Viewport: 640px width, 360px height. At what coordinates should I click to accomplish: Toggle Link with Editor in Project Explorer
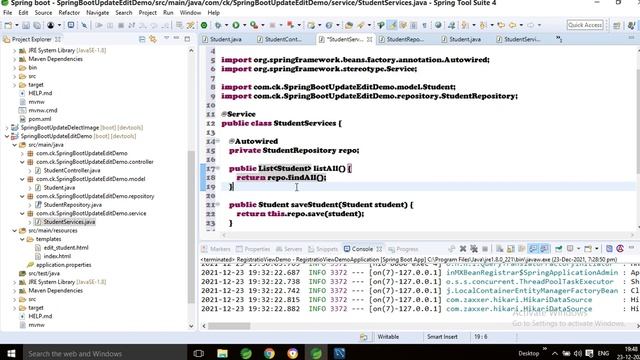tap(153, 39)
